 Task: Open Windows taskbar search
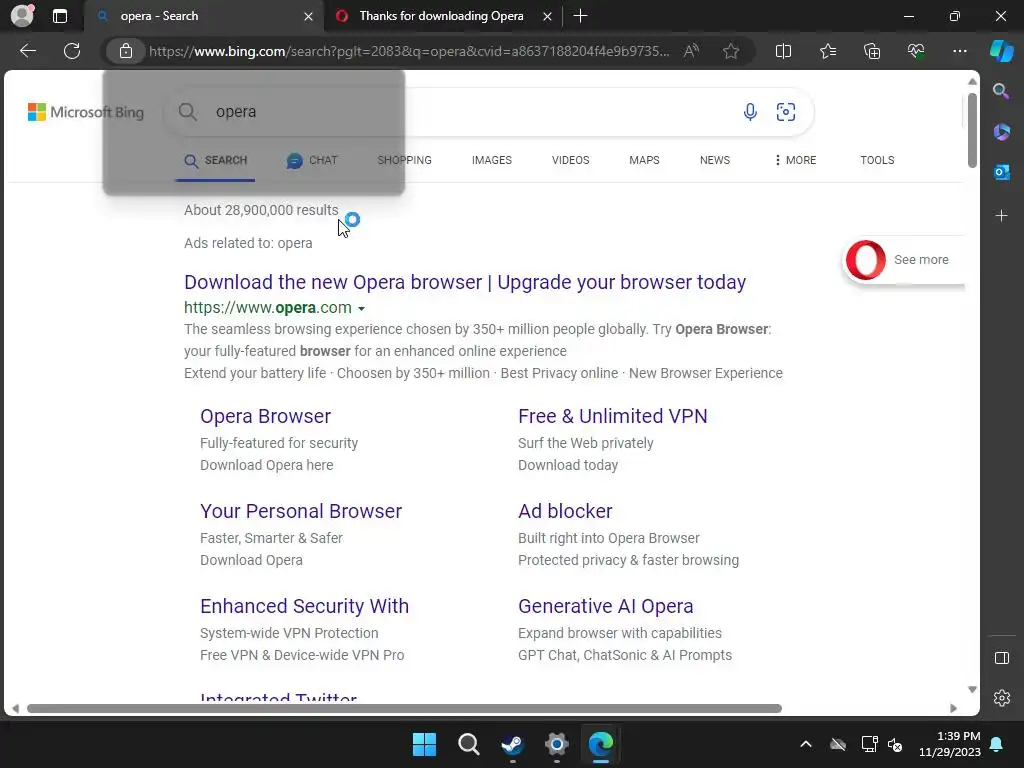tap(468, 744)
